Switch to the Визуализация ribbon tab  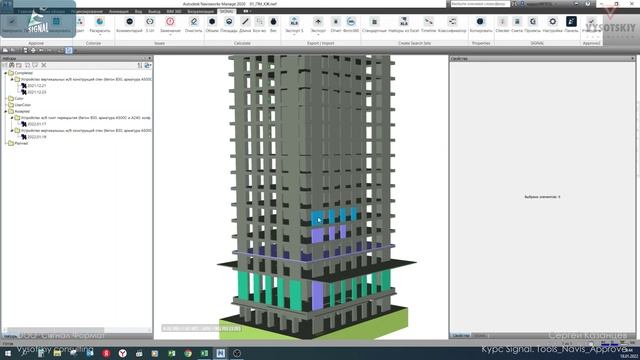tap(200, 11)
